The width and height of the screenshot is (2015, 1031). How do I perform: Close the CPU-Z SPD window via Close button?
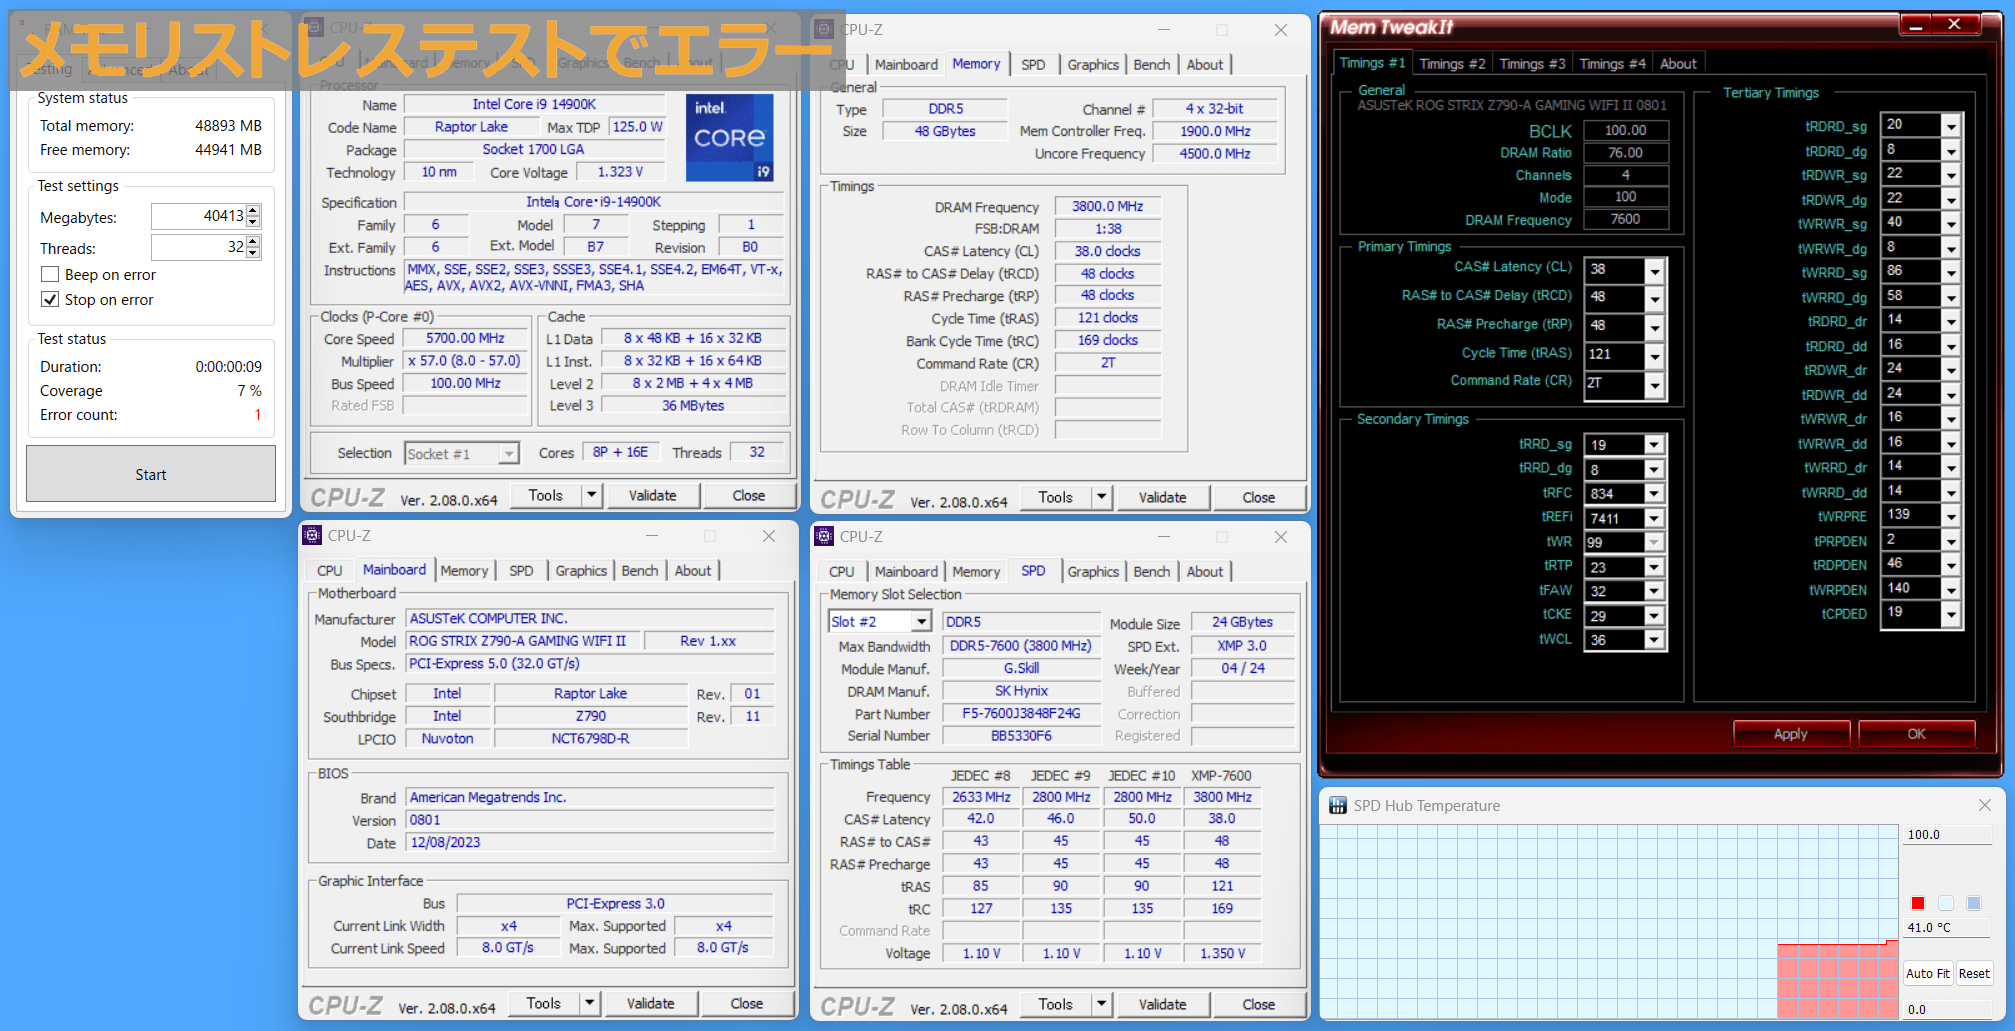[x=1258, y=1004]
